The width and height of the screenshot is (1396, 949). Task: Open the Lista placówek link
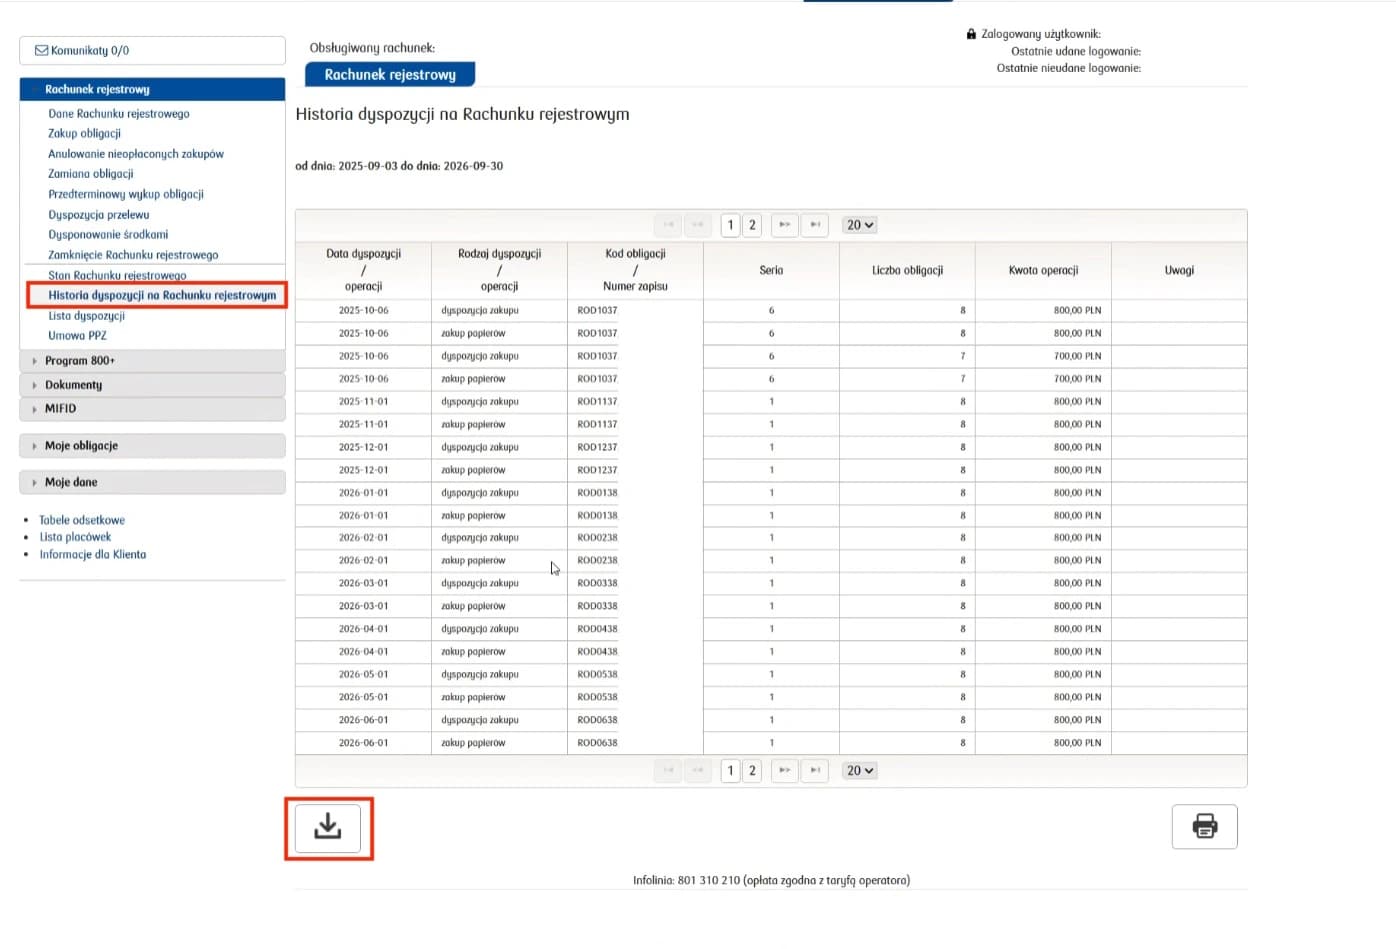pos(75,537)
